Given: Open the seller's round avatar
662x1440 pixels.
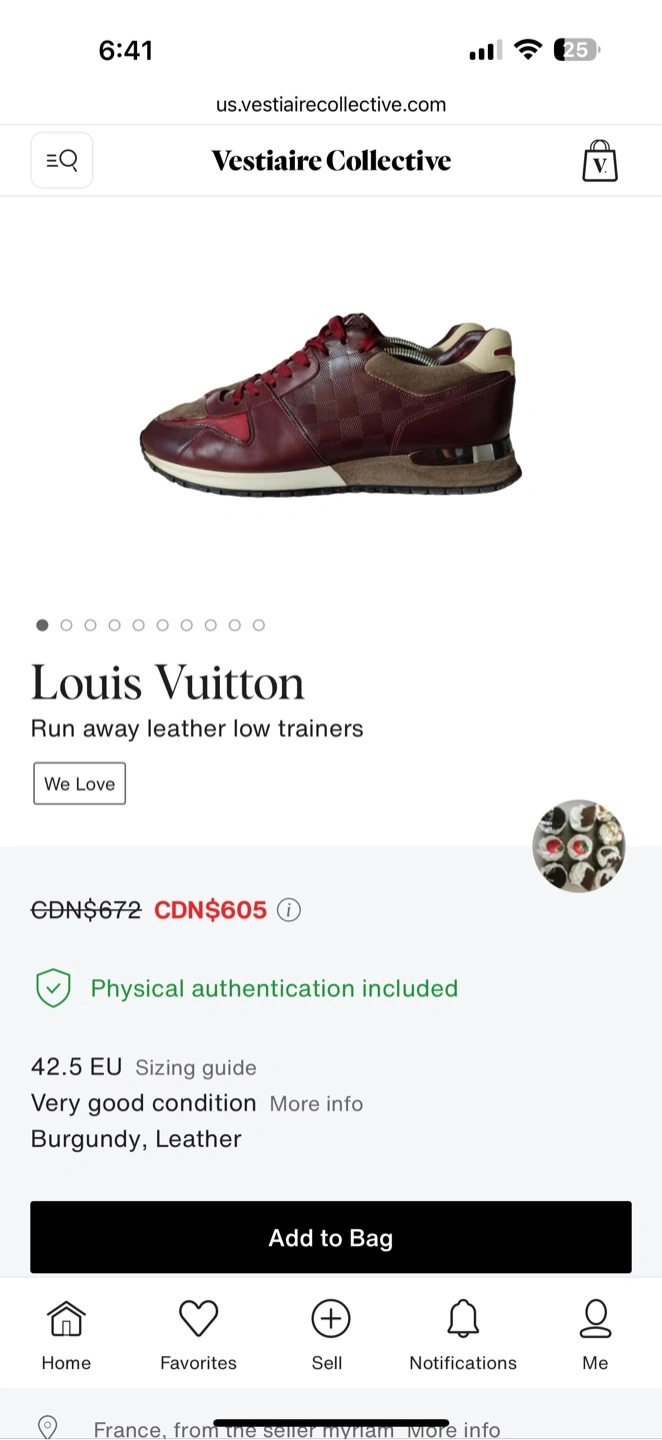Looking at the screenshot, I should tap(578, 846).
